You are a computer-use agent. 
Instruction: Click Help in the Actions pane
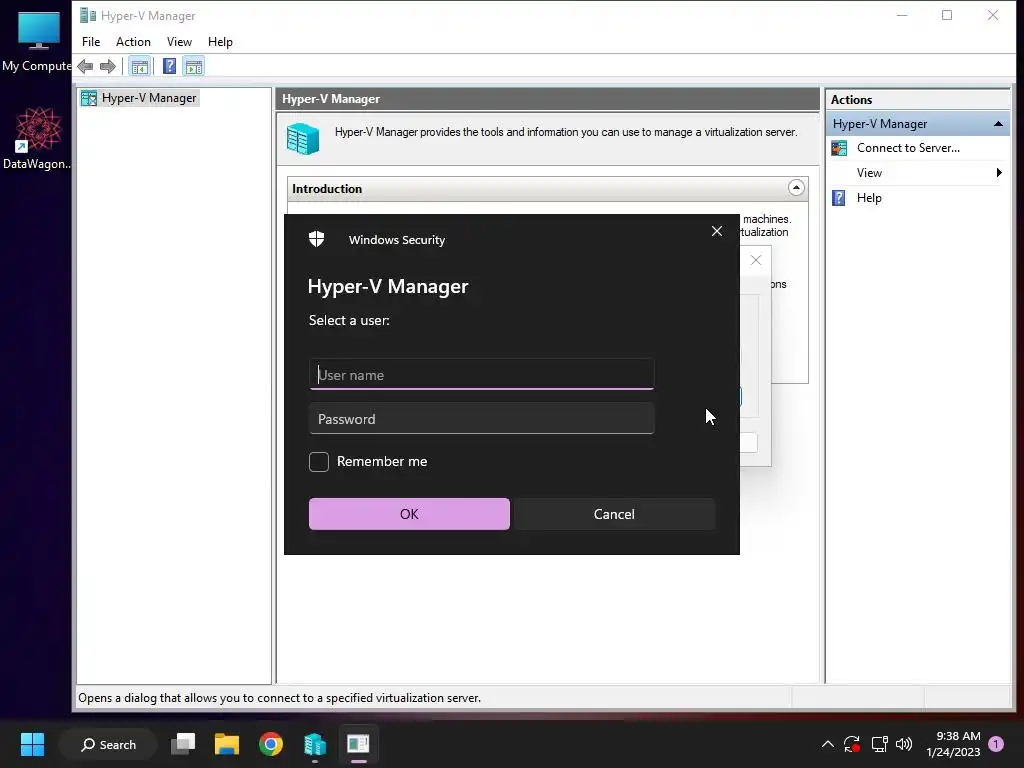click(869, 198)
